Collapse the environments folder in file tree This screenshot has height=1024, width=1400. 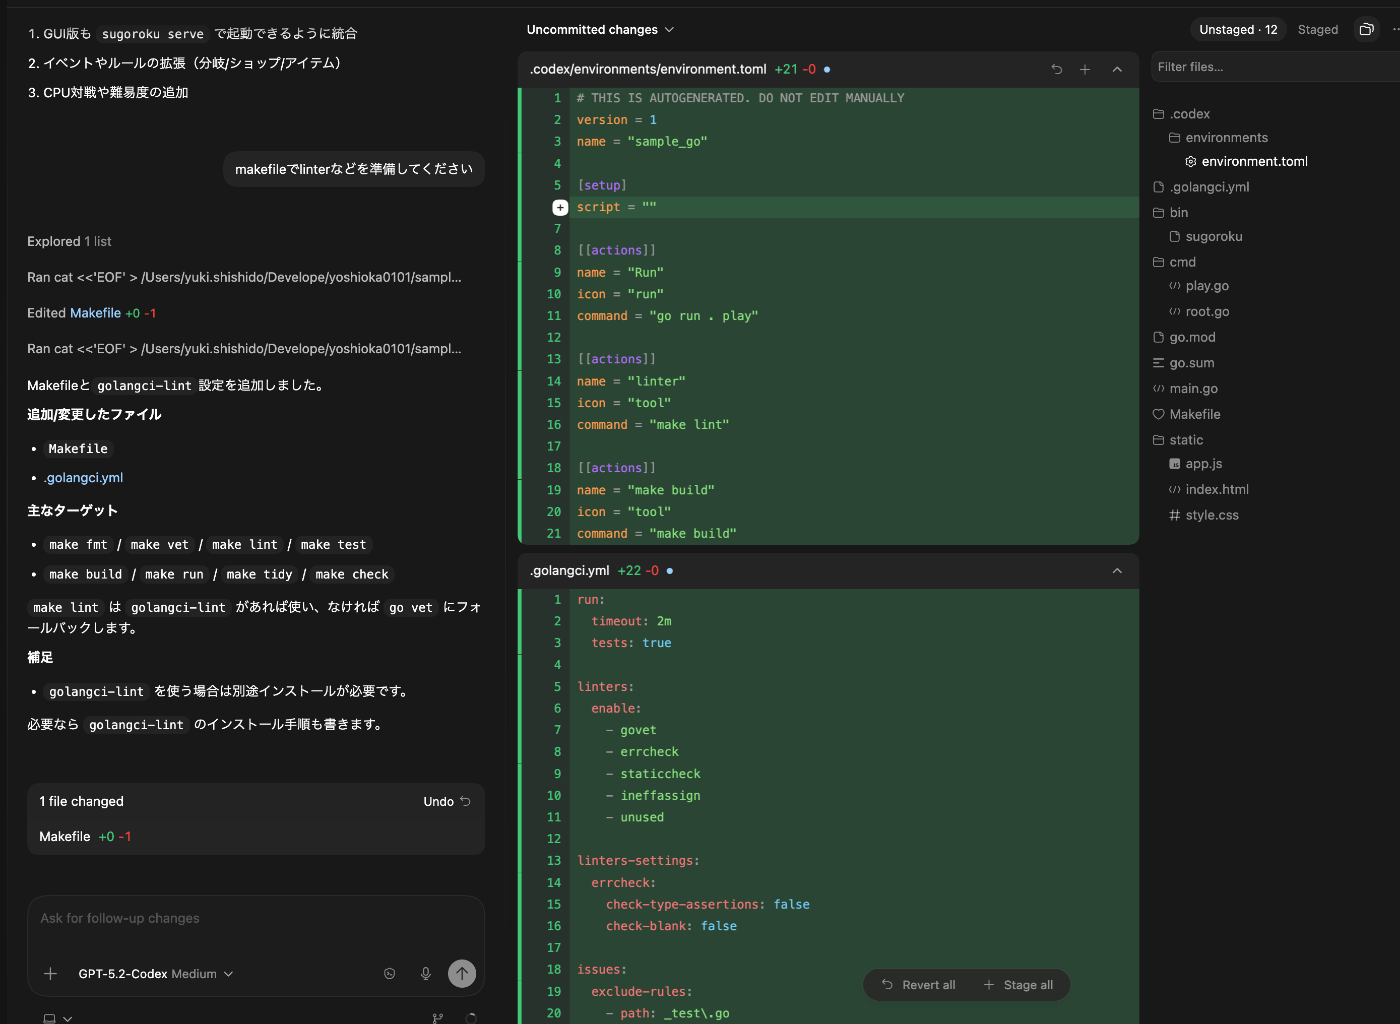pyautogui.click(x=1218, y=138)
